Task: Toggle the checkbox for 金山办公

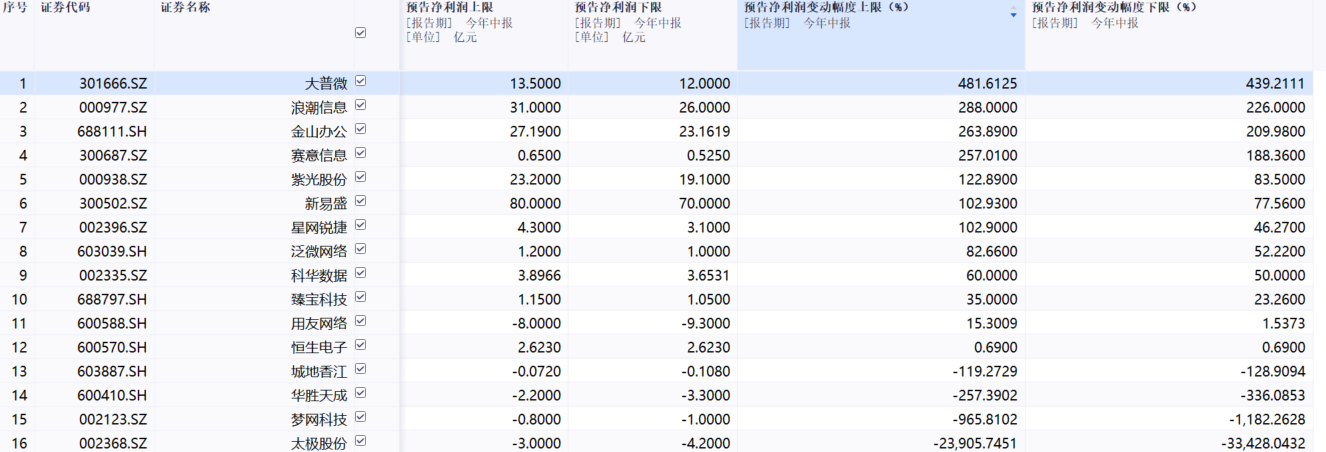Action: pos(360,129)
